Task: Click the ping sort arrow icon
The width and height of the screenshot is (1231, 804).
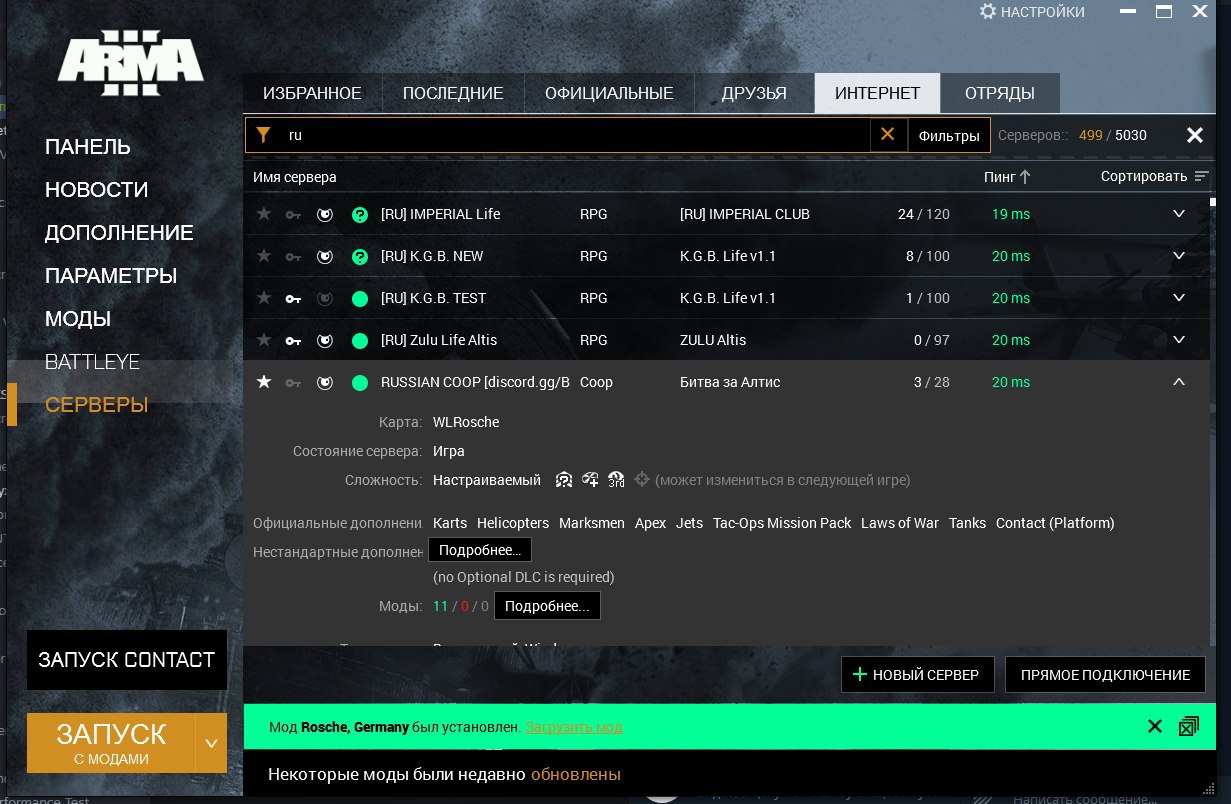Action: click(1025, 177)
